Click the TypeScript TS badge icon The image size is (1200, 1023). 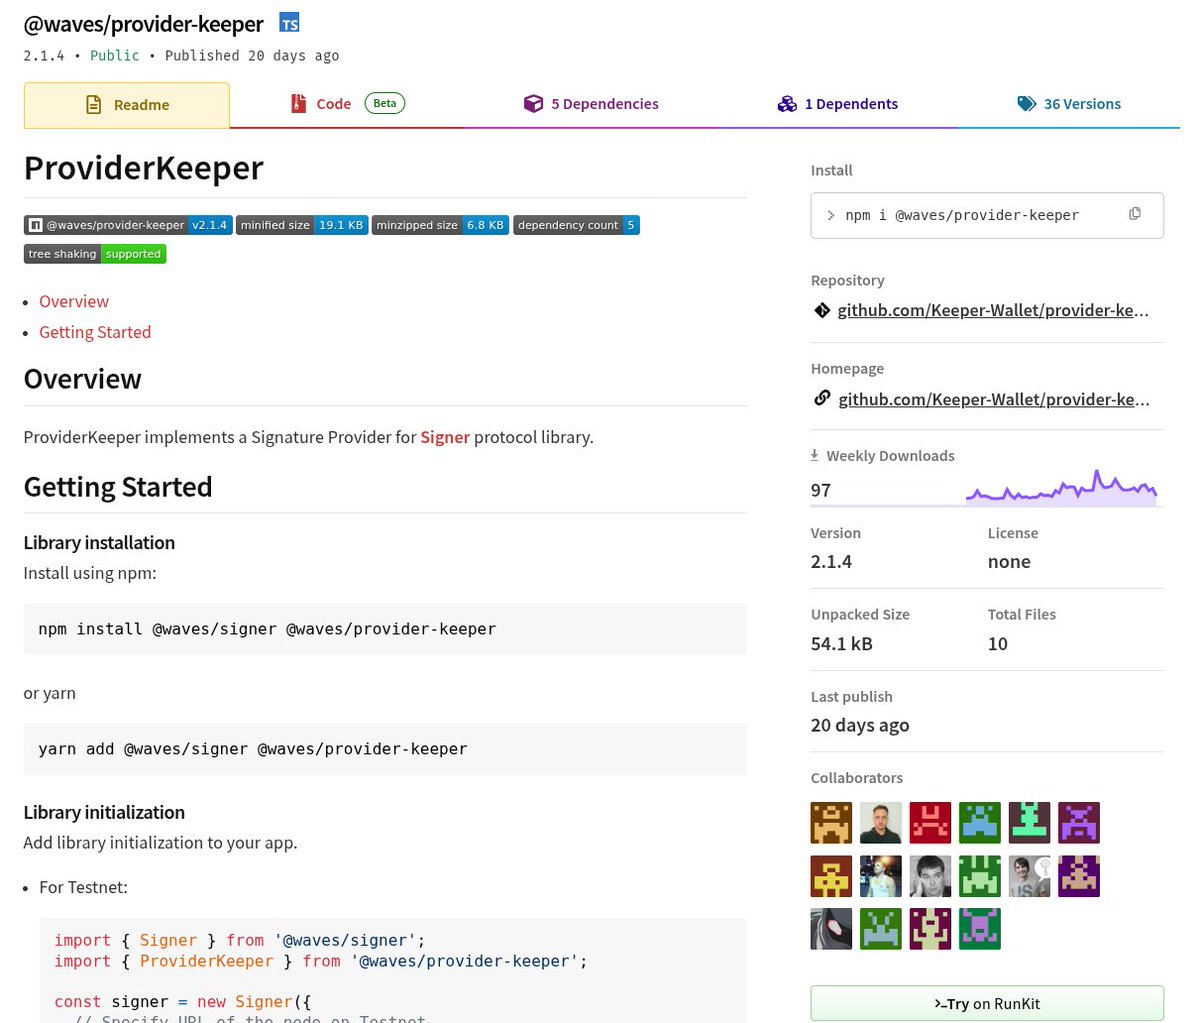coord(289,23)
